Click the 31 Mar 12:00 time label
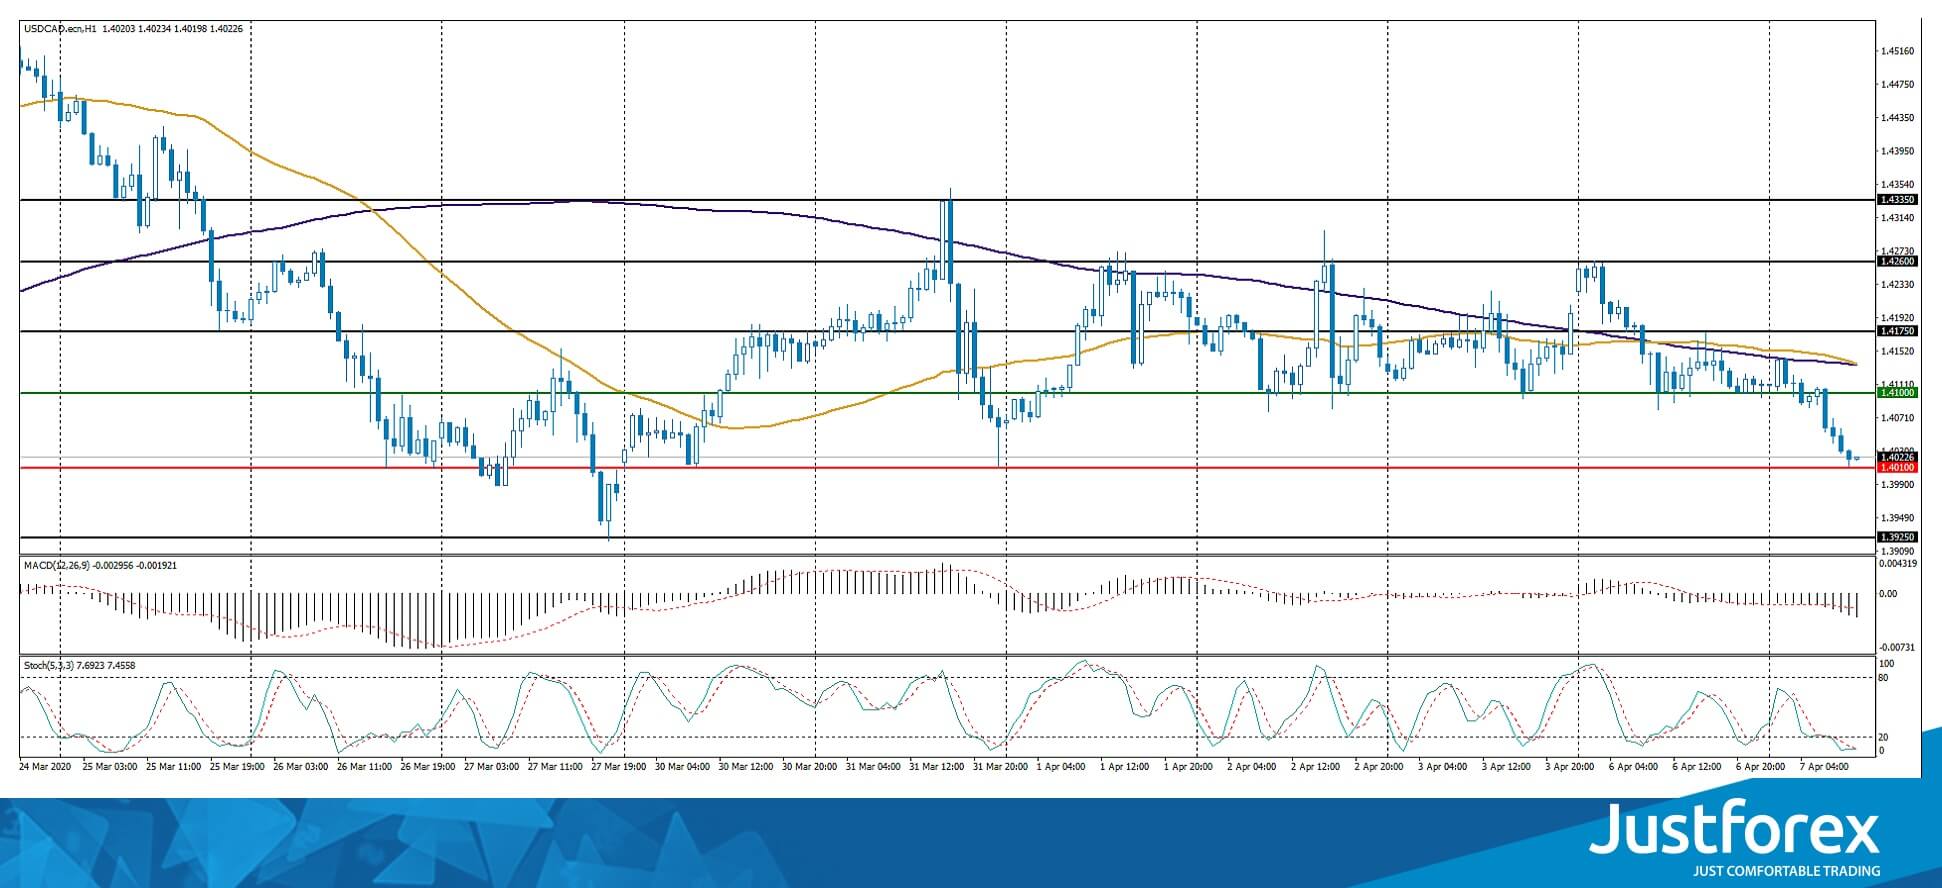This screenshot has width=1942, height=888. [937, 766]
